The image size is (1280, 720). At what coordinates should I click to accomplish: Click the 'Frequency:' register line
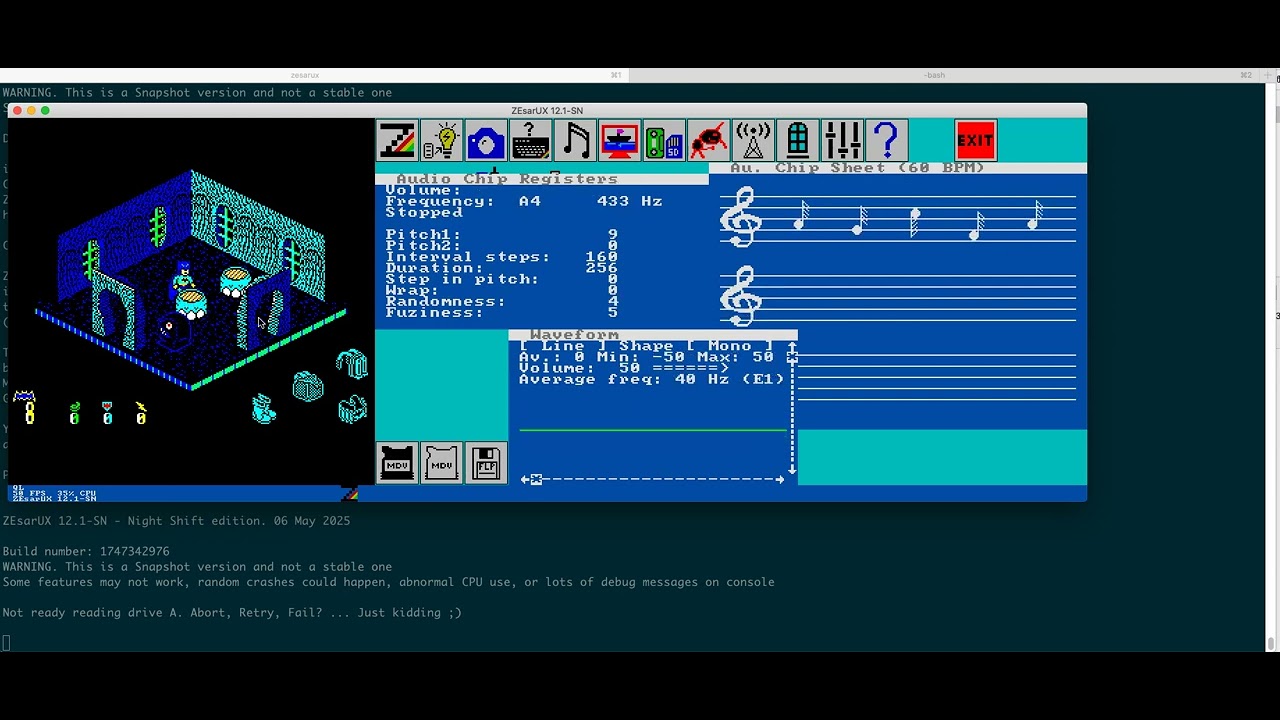click(x=524, y=201)
